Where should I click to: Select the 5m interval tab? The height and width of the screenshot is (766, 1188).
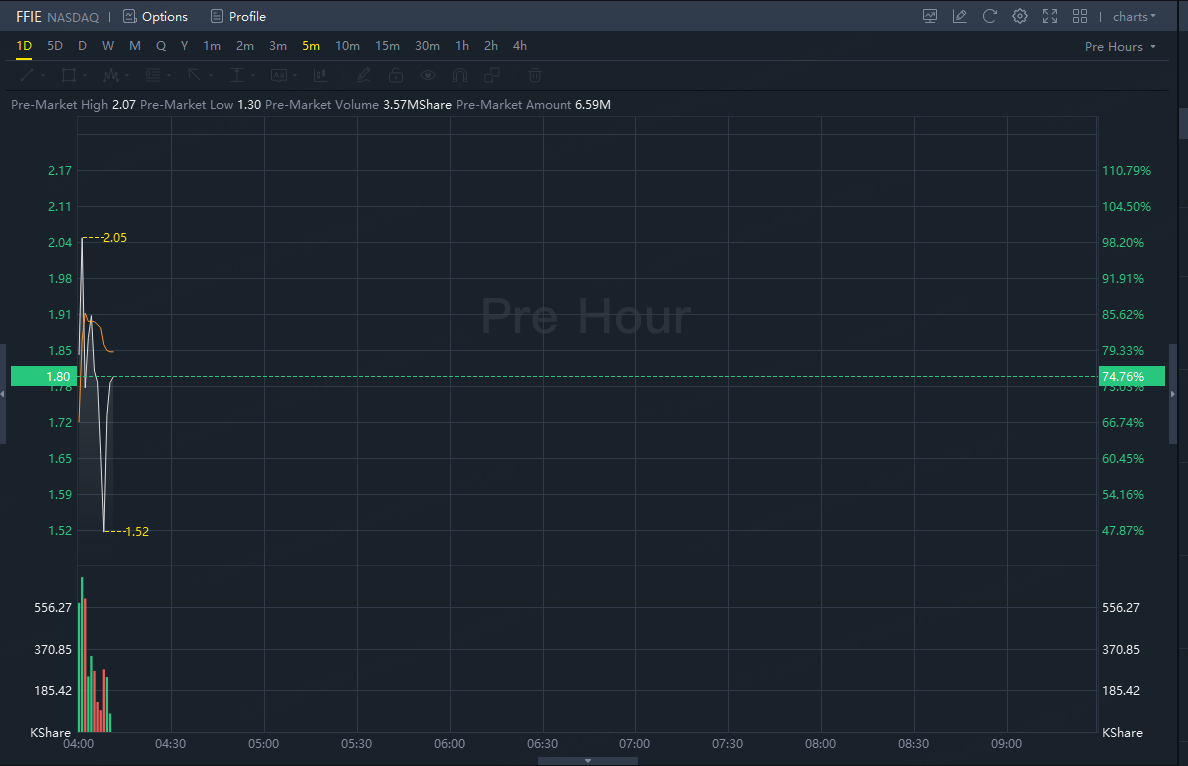click(x=311, y=46)
